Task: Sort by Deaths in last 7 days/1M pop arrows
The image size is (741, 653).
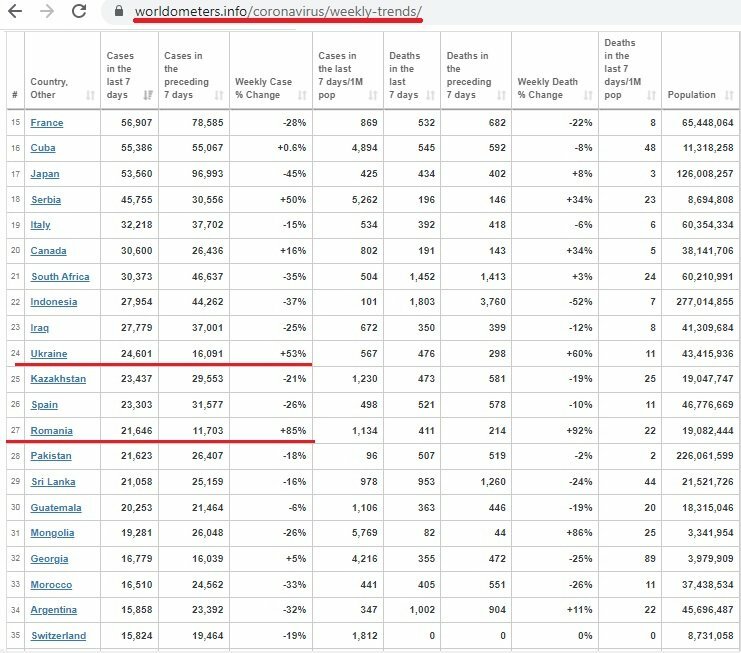Action: (651, 95)
